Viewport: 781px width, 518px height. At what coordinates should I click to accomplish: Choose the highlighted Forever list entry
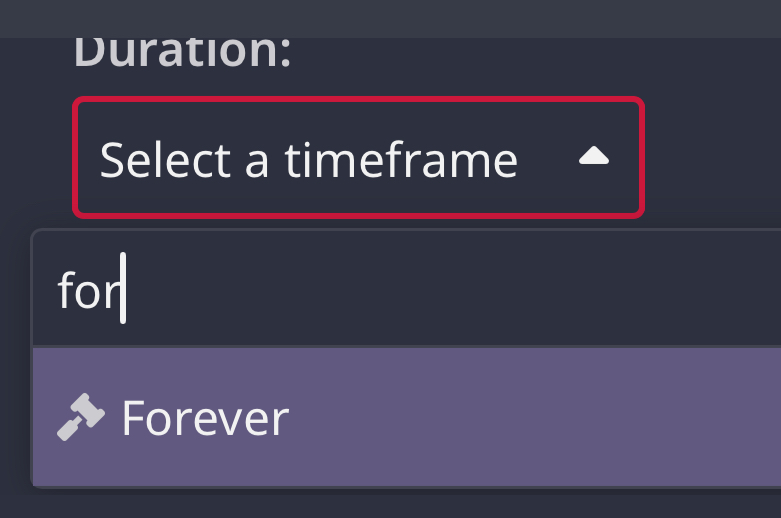point(400,418)
